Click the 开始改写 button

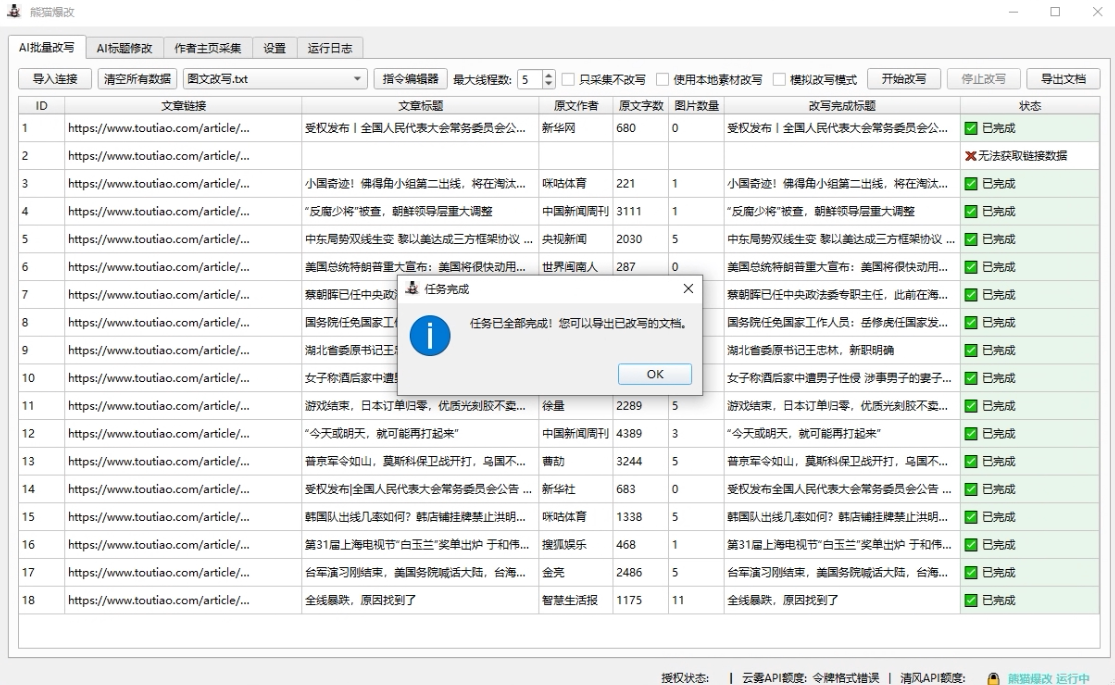tap(904, 79)
